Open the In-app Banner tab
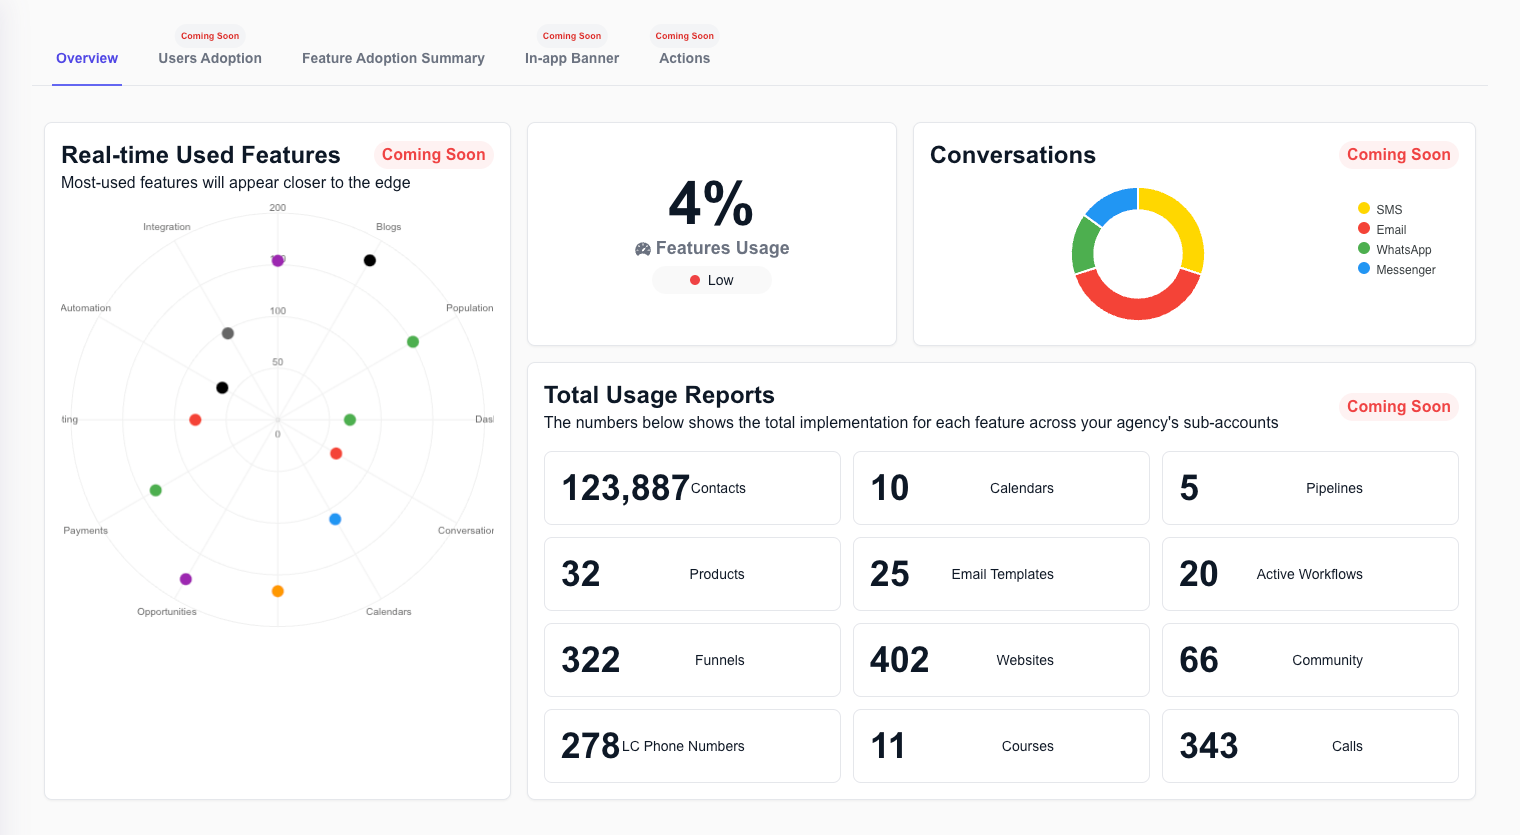This screenshot has width=1520, height=835. tap(572, 58)
